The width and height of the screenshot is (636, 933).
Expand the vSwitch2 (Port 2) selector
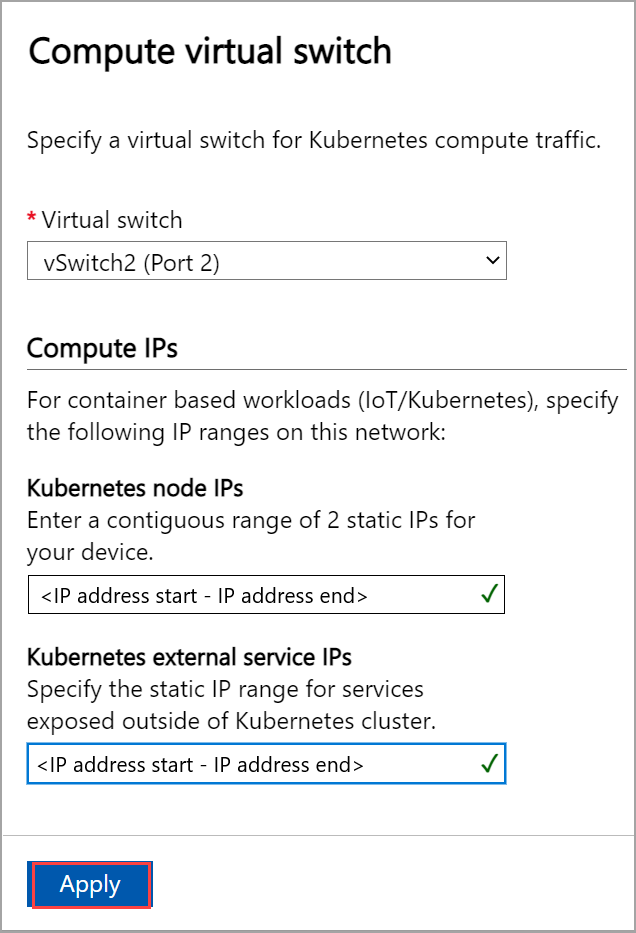(266, 260)
